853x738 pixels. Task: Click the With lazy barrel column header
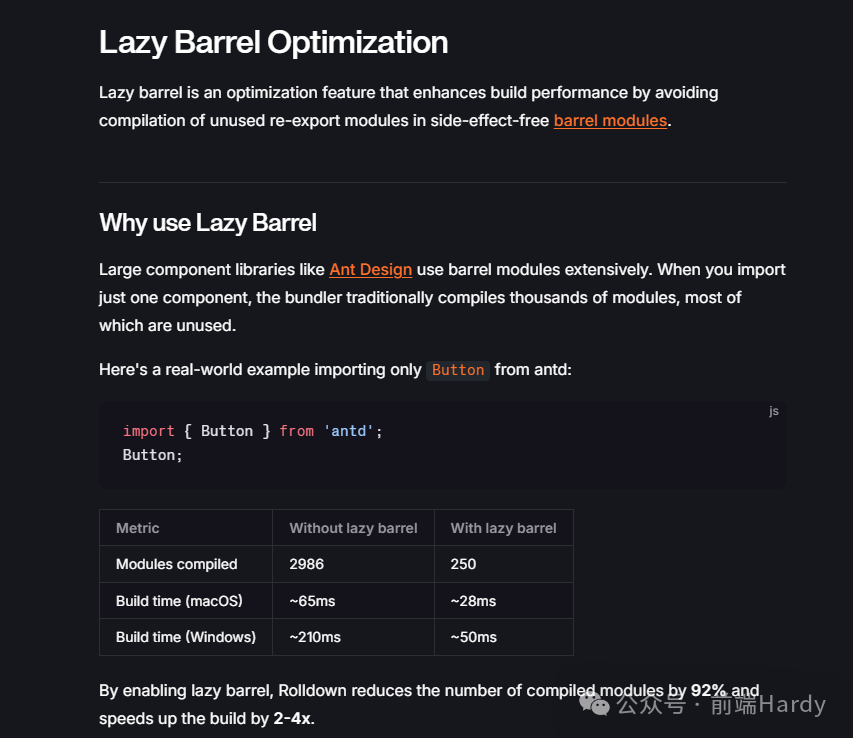(504, 528)
